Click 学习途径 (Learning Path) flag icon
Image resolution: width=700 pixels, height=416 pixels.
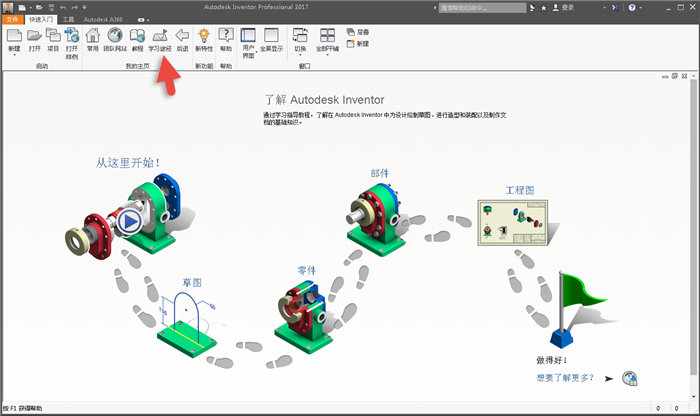[160, 36]
